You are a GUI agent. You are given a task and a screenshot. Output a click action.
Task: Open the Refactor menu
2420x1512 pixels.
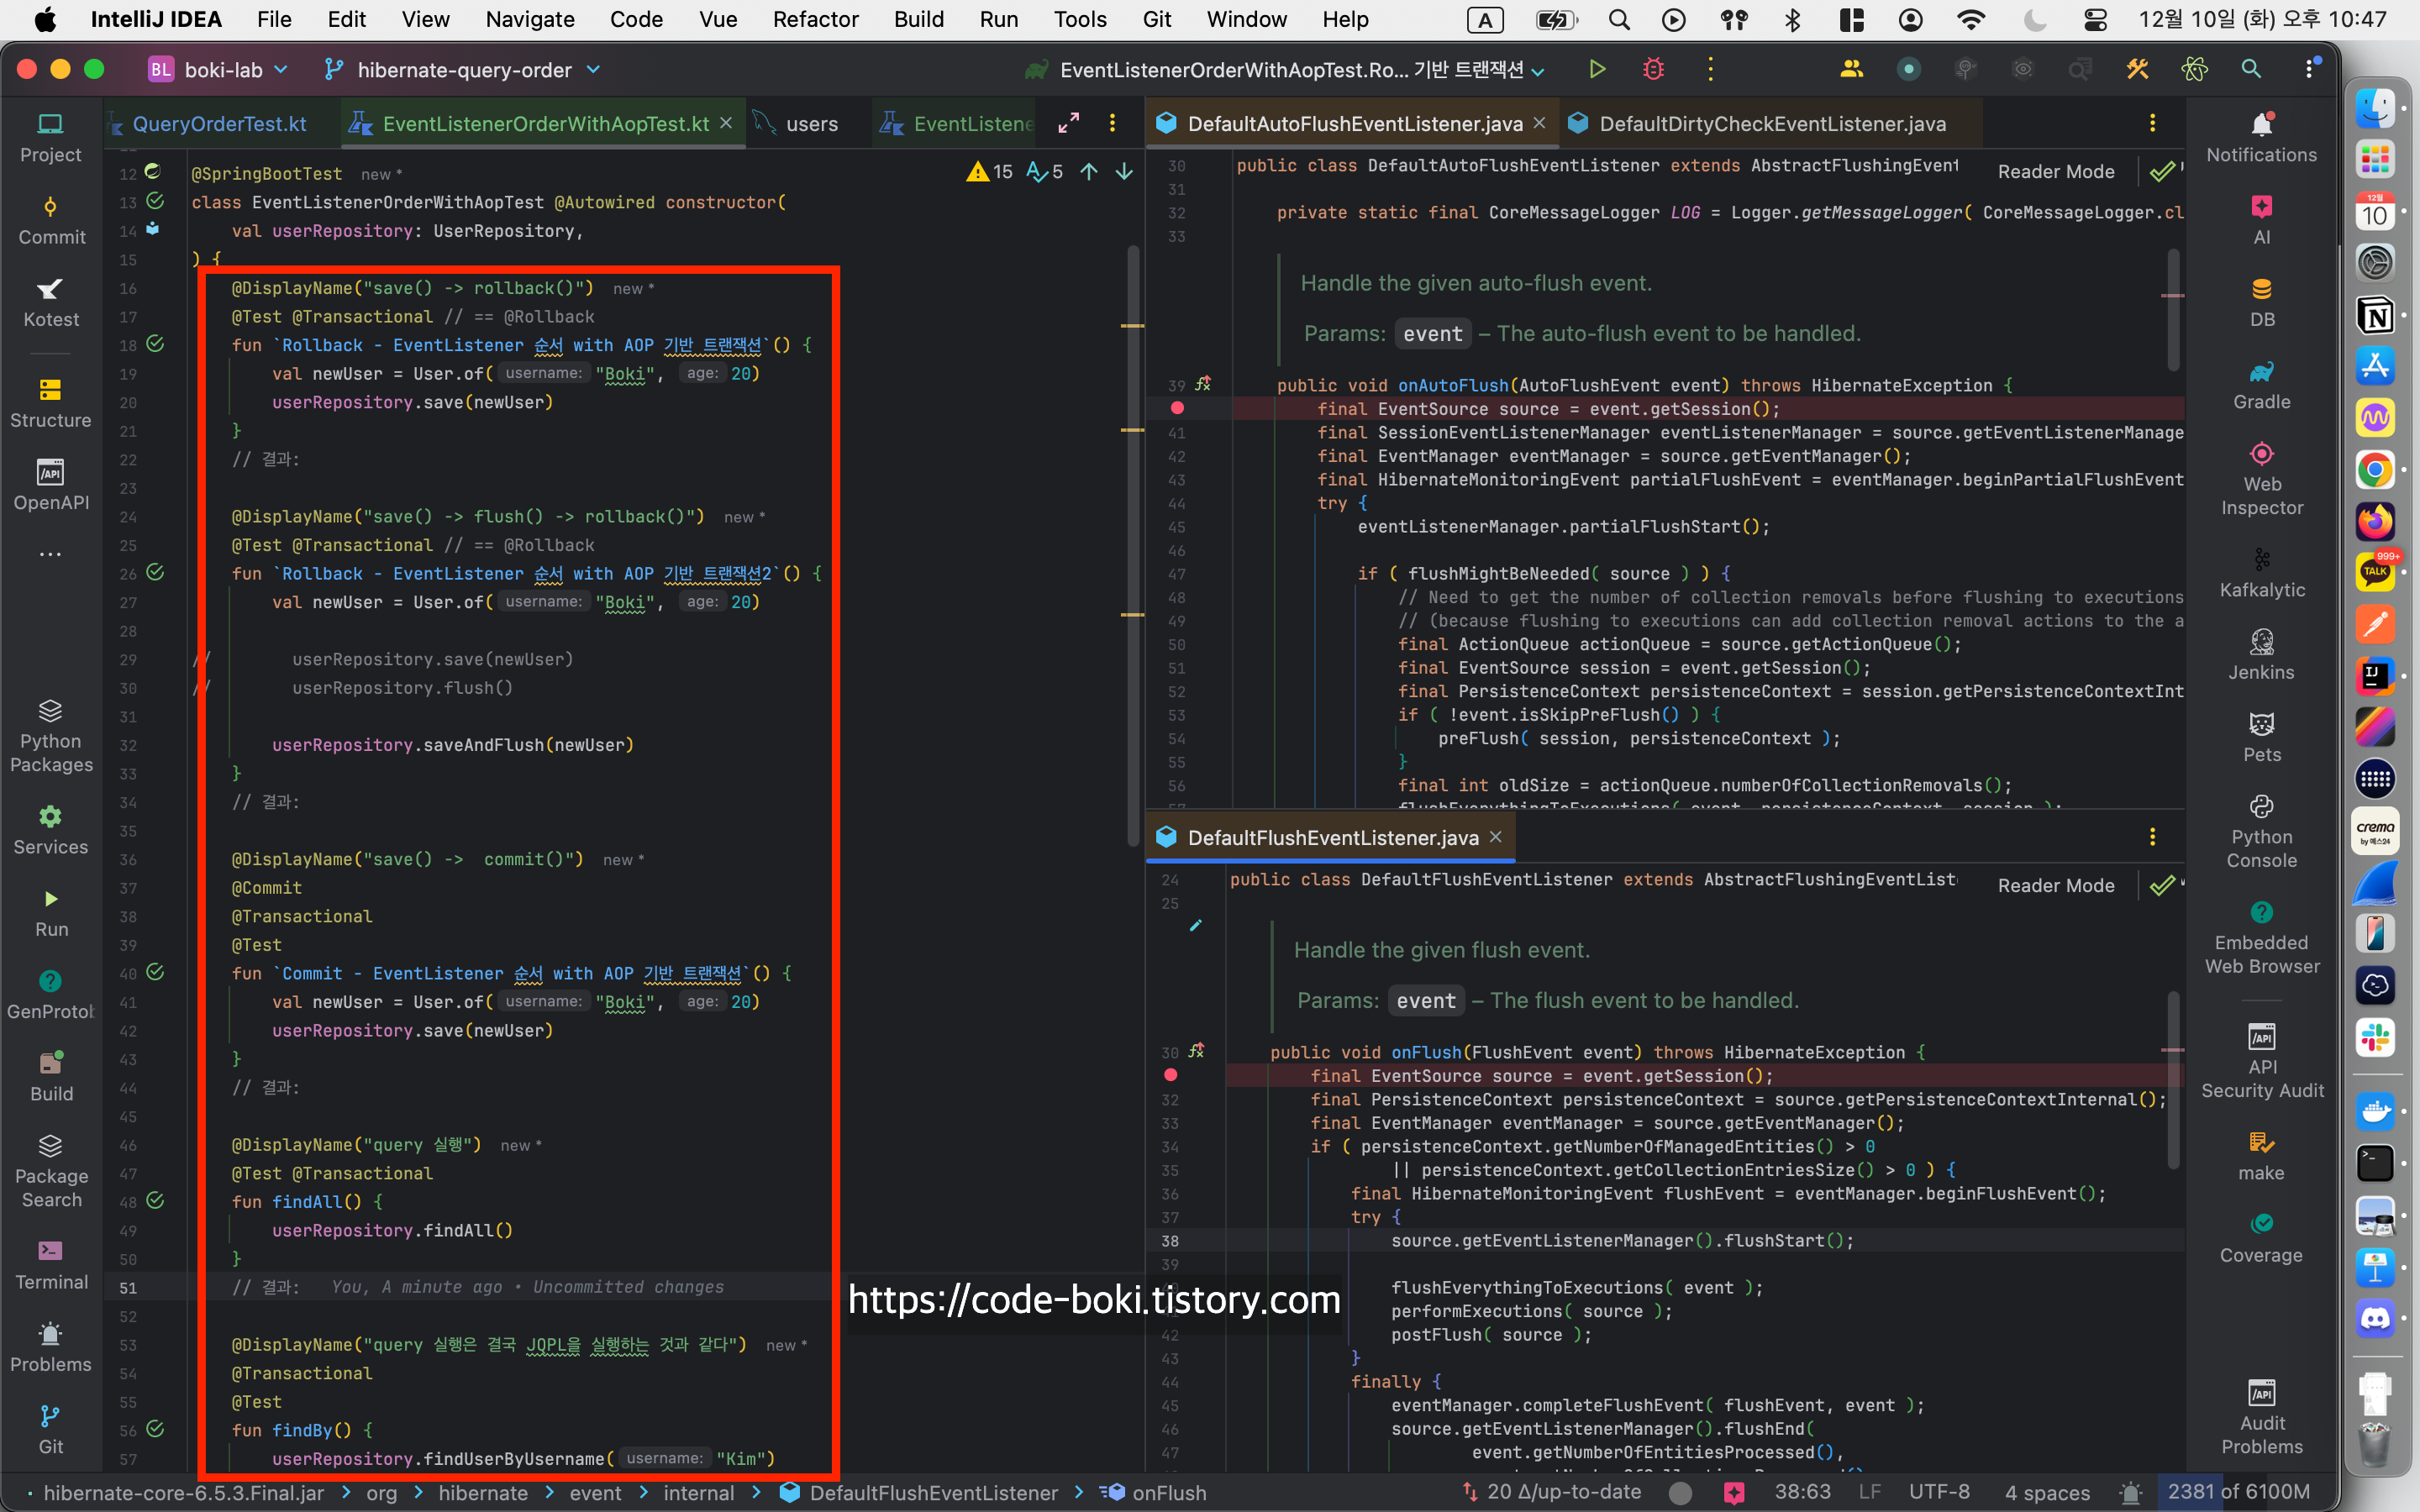pos(815,19)
